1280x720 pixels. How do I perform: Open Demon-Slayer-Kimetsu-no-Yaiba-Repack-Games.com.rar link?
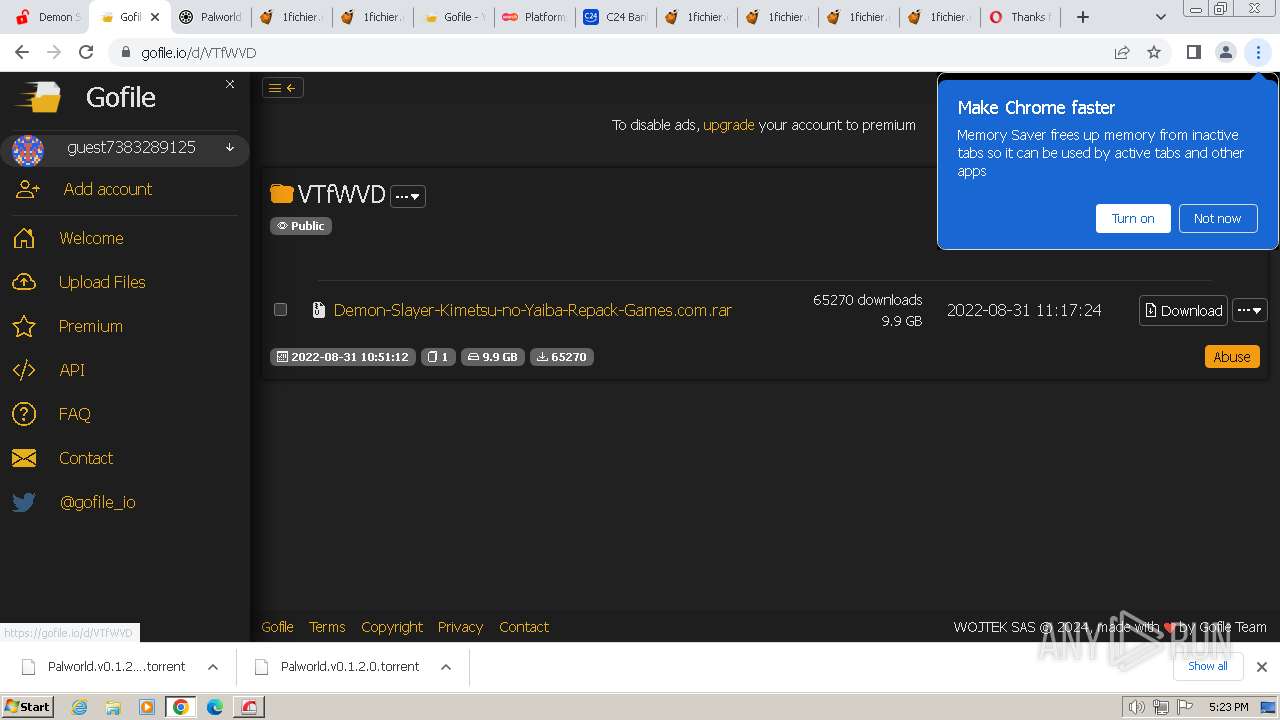click(x=533, y=310)
